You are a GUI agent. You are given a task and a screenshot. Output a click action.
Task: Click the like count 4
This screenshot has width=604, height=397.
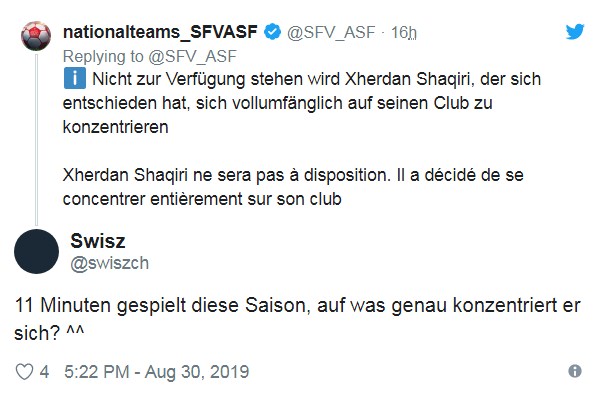pos(44,372)
